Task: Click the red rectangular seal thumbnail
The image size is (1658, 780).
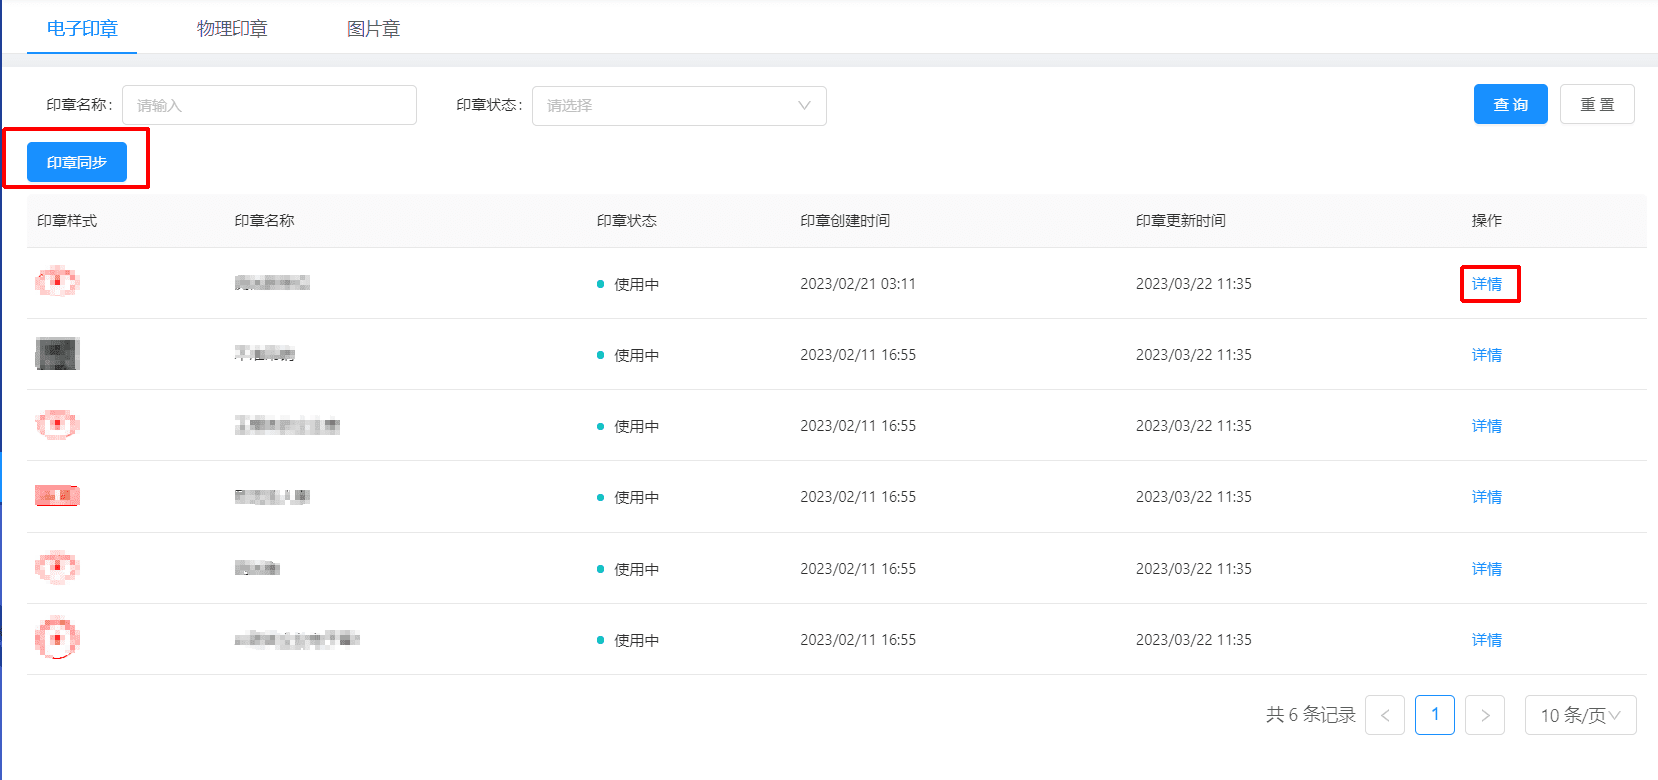Action: tap(57, 496)
